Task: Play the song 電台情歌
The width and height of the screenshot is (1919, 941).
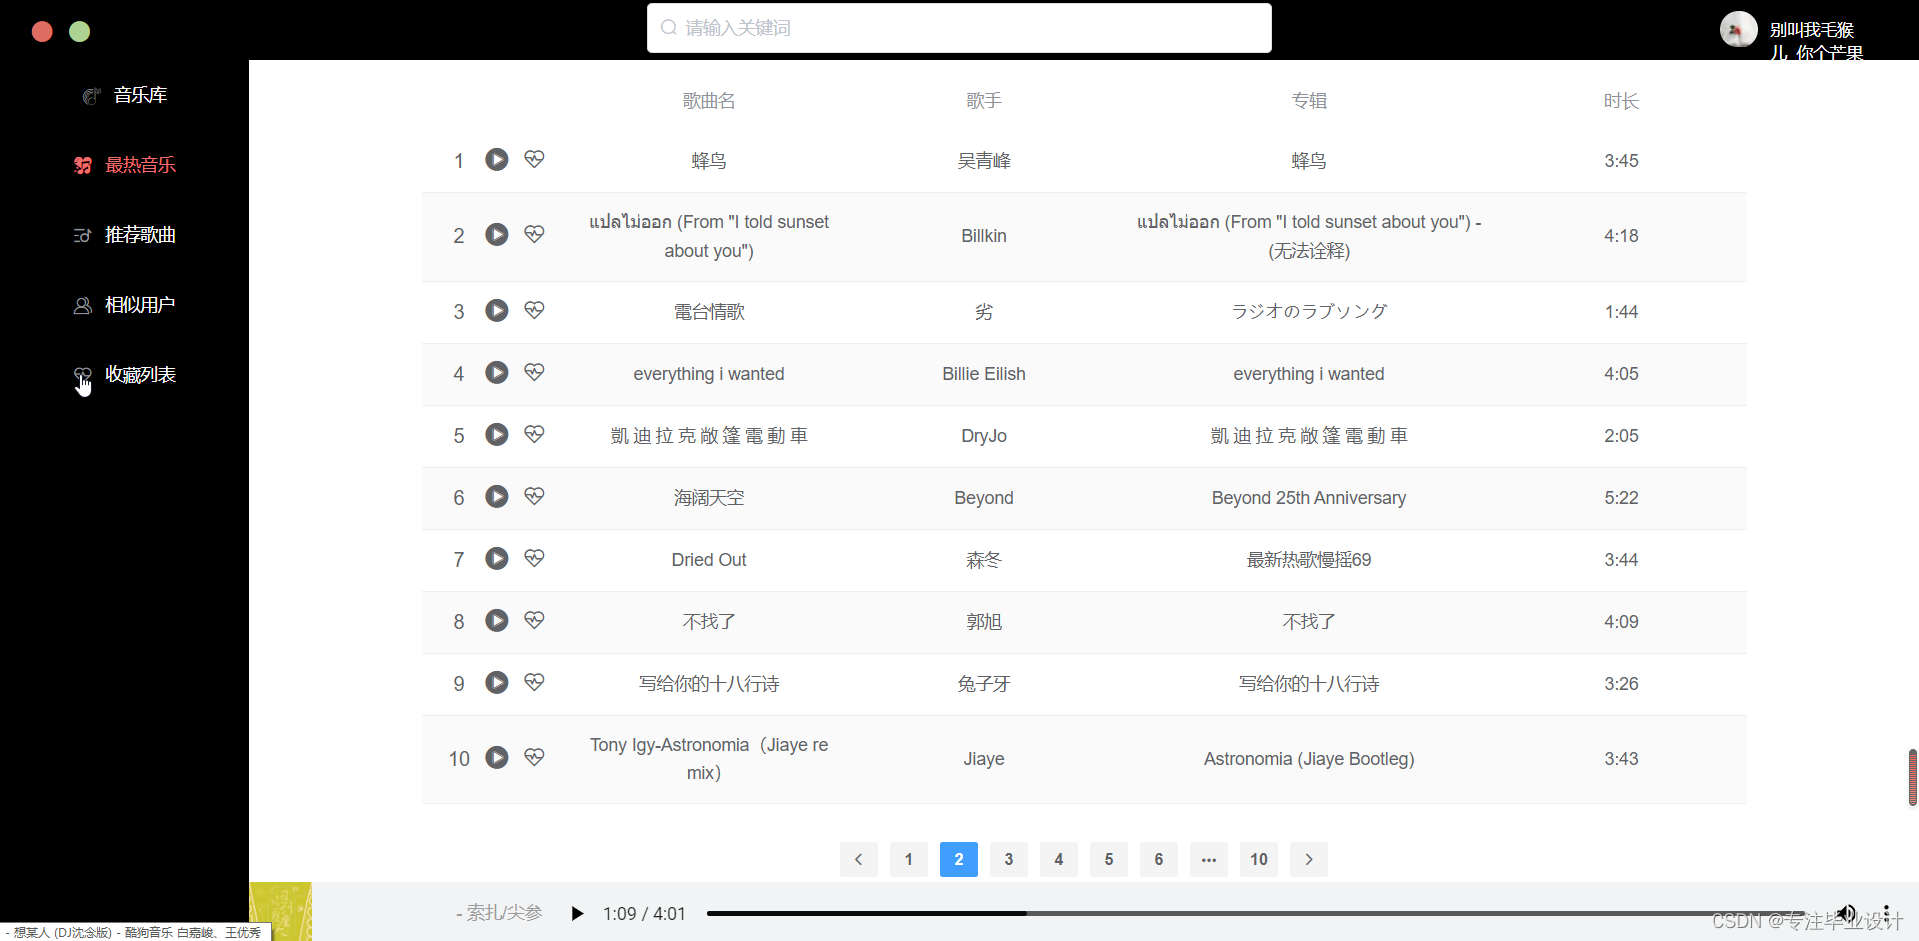Action: tap(497, 310)
